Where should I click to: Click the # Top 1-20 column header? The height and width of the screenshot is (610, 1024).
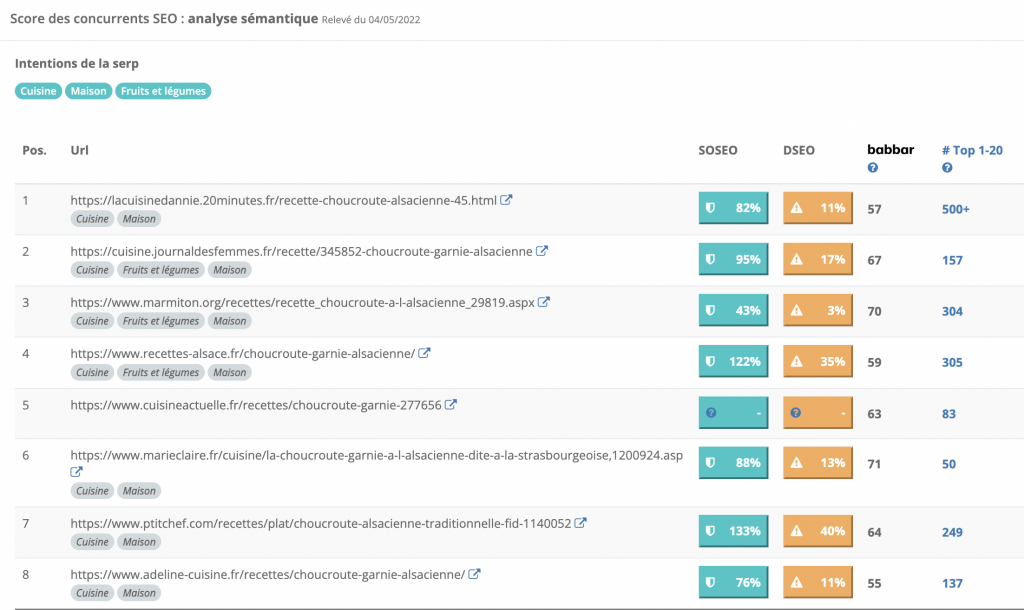tap(972, 150)
